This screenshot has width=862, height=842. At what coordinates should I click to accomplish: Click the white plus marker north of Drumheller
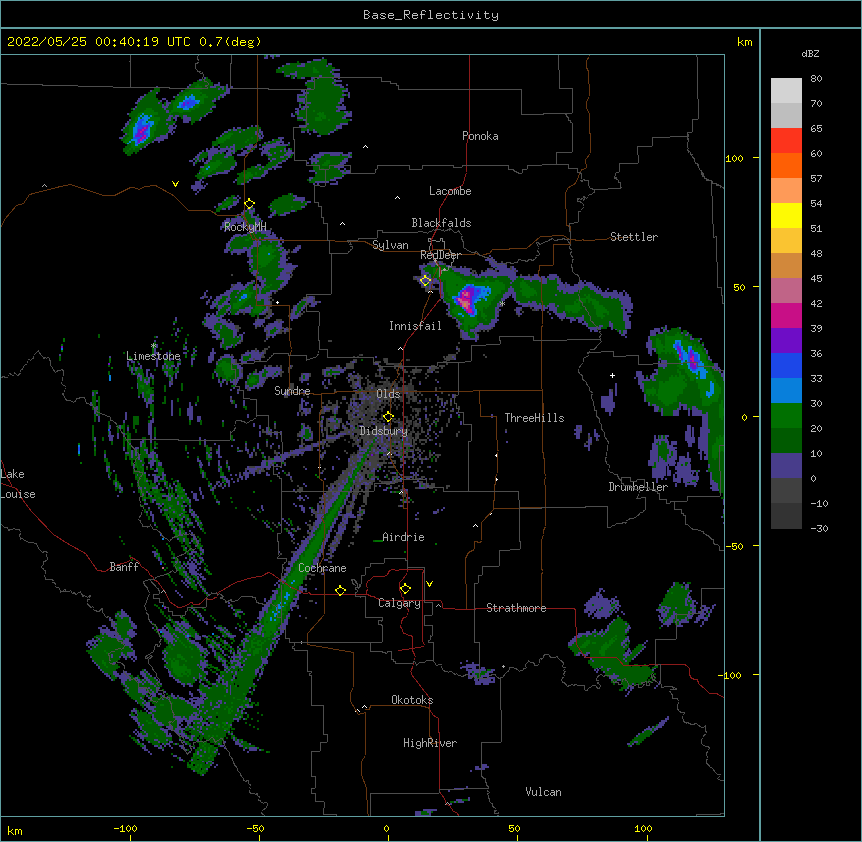pyautogui.click(x=612, y=375)
